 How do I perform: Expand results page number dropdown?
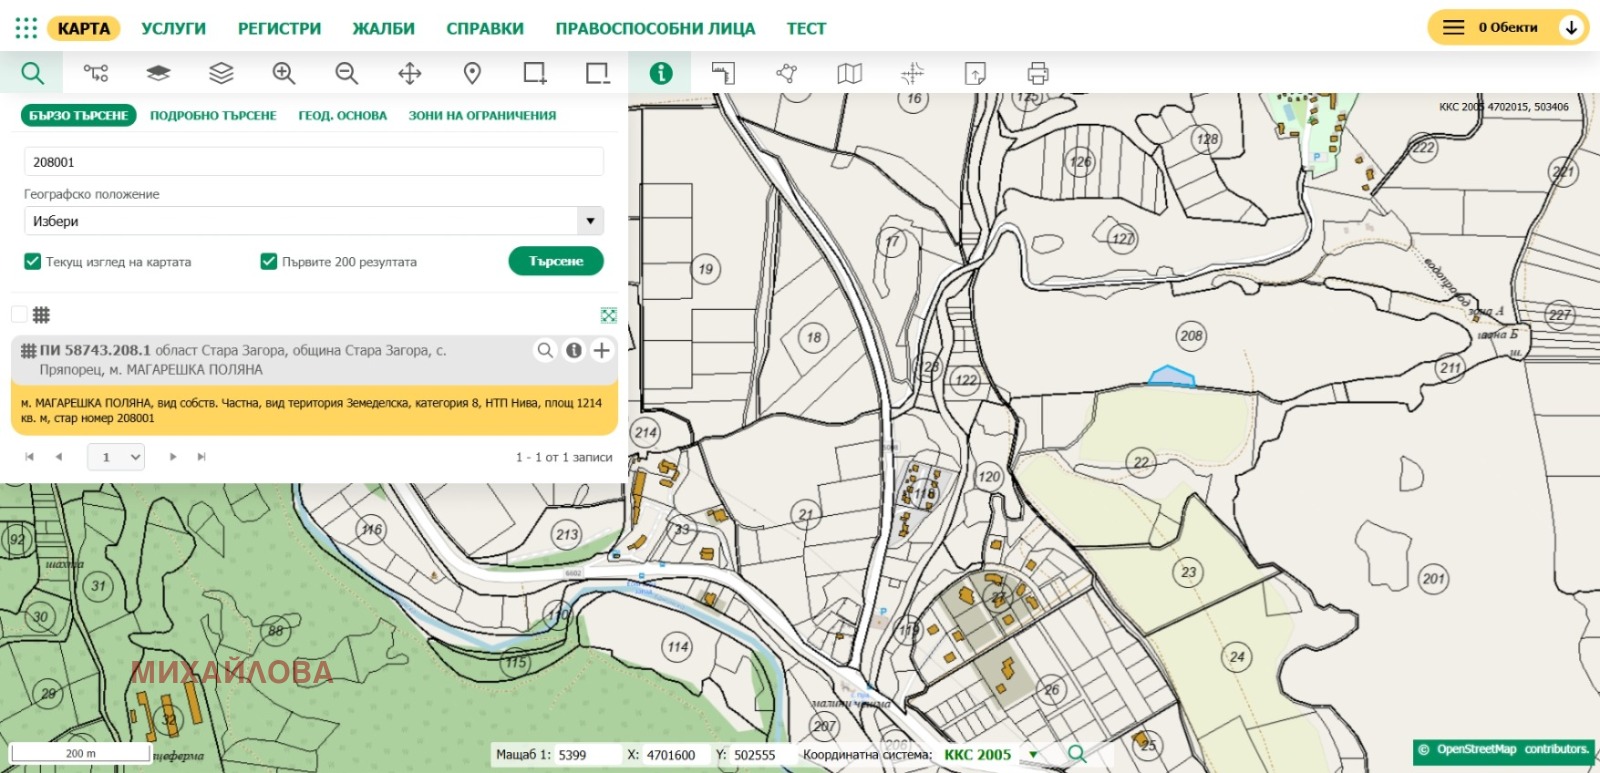click(x=117, y=457)
